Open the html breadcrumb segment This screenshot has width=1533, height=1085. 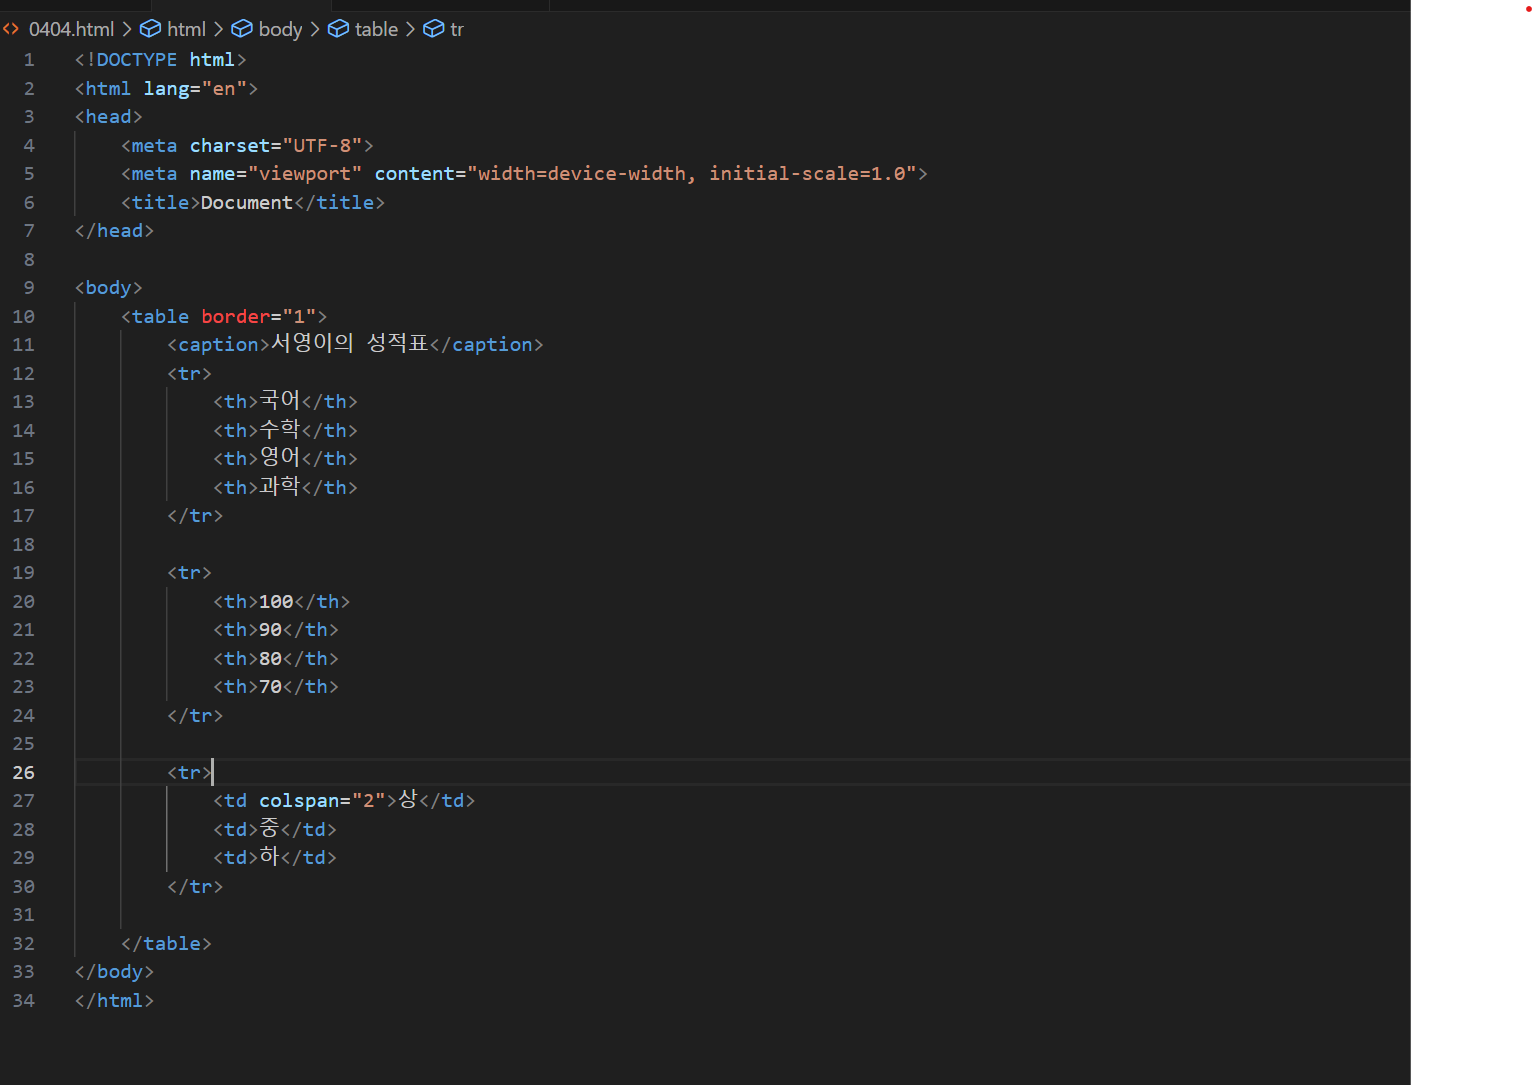tap(186, 29)
